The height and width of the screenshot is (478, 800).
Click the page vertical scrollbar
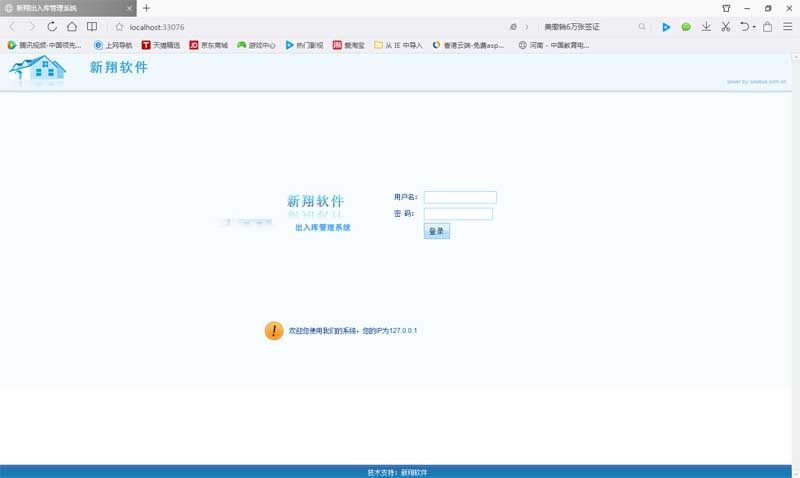pyautogui.click(x=795, y=265)
